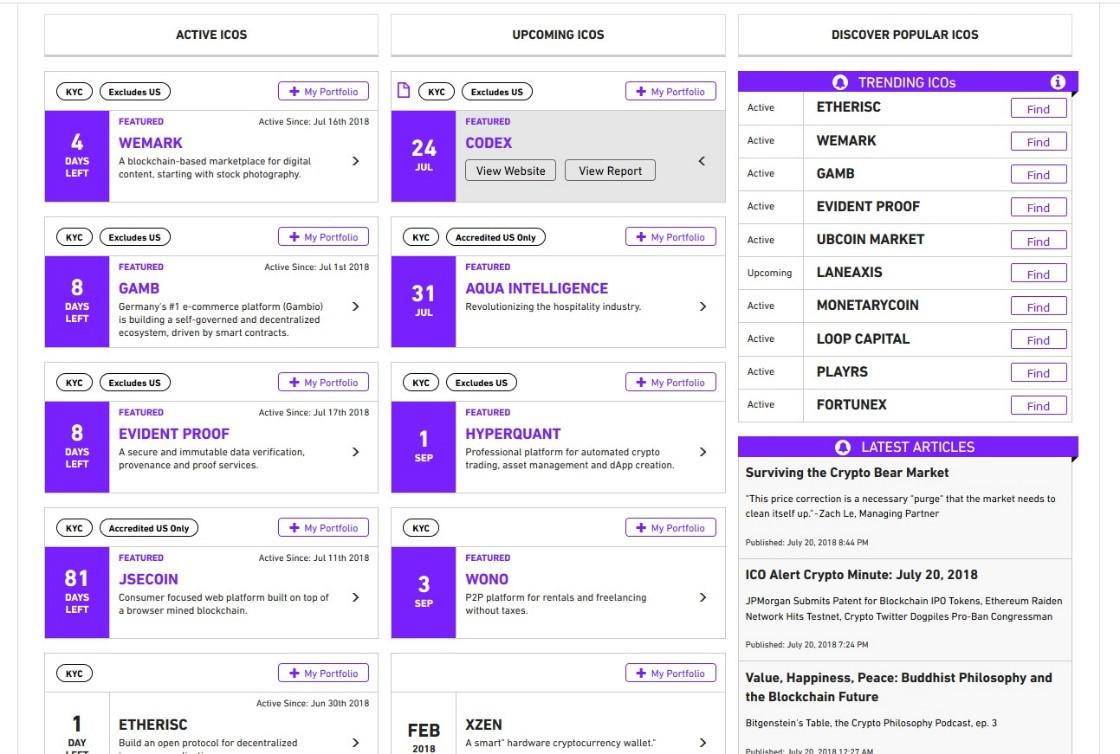Click 'Revolutionizing the hospitality industry.' description

pos(554,307)
